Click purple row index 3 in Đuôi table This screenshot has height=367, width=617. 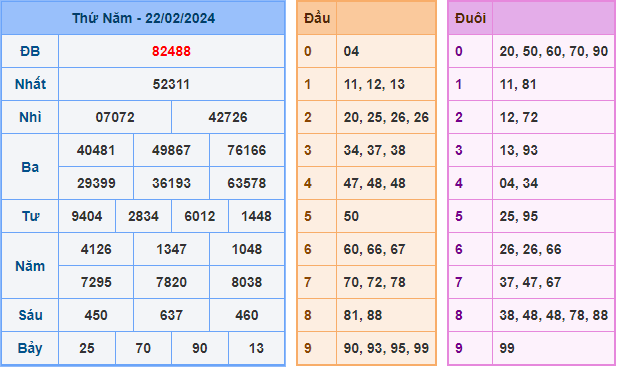[459, 150]
